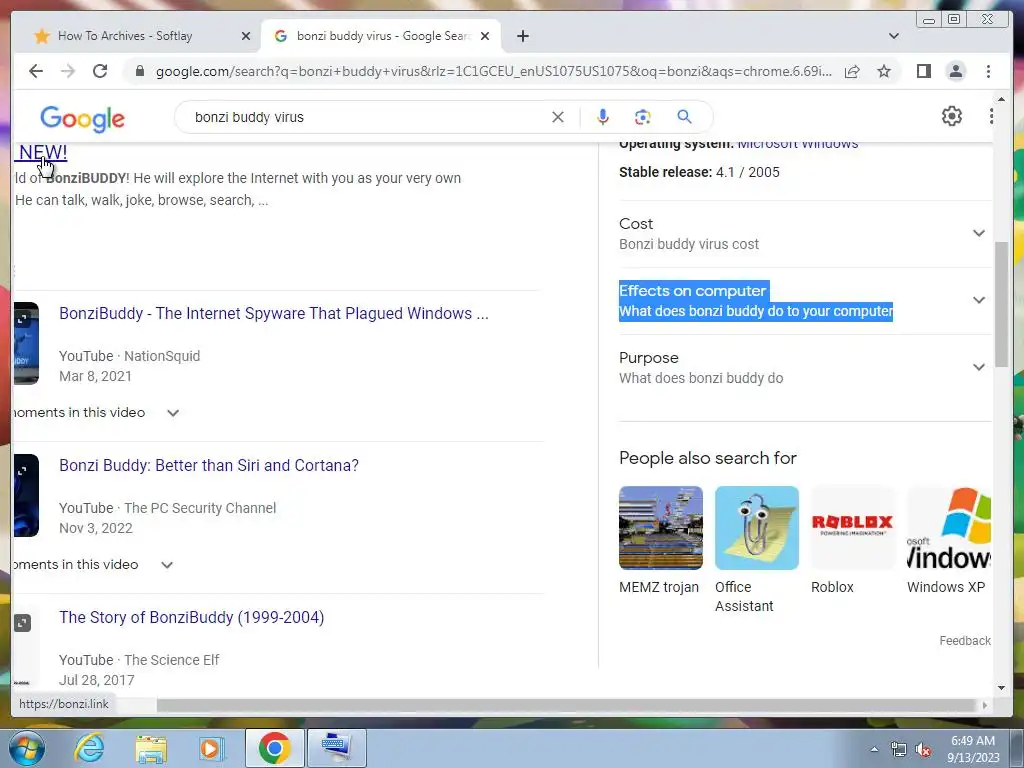Open the Chrome profile avatar
Viewport: 1024px width, 768px height.
(955, 71)
